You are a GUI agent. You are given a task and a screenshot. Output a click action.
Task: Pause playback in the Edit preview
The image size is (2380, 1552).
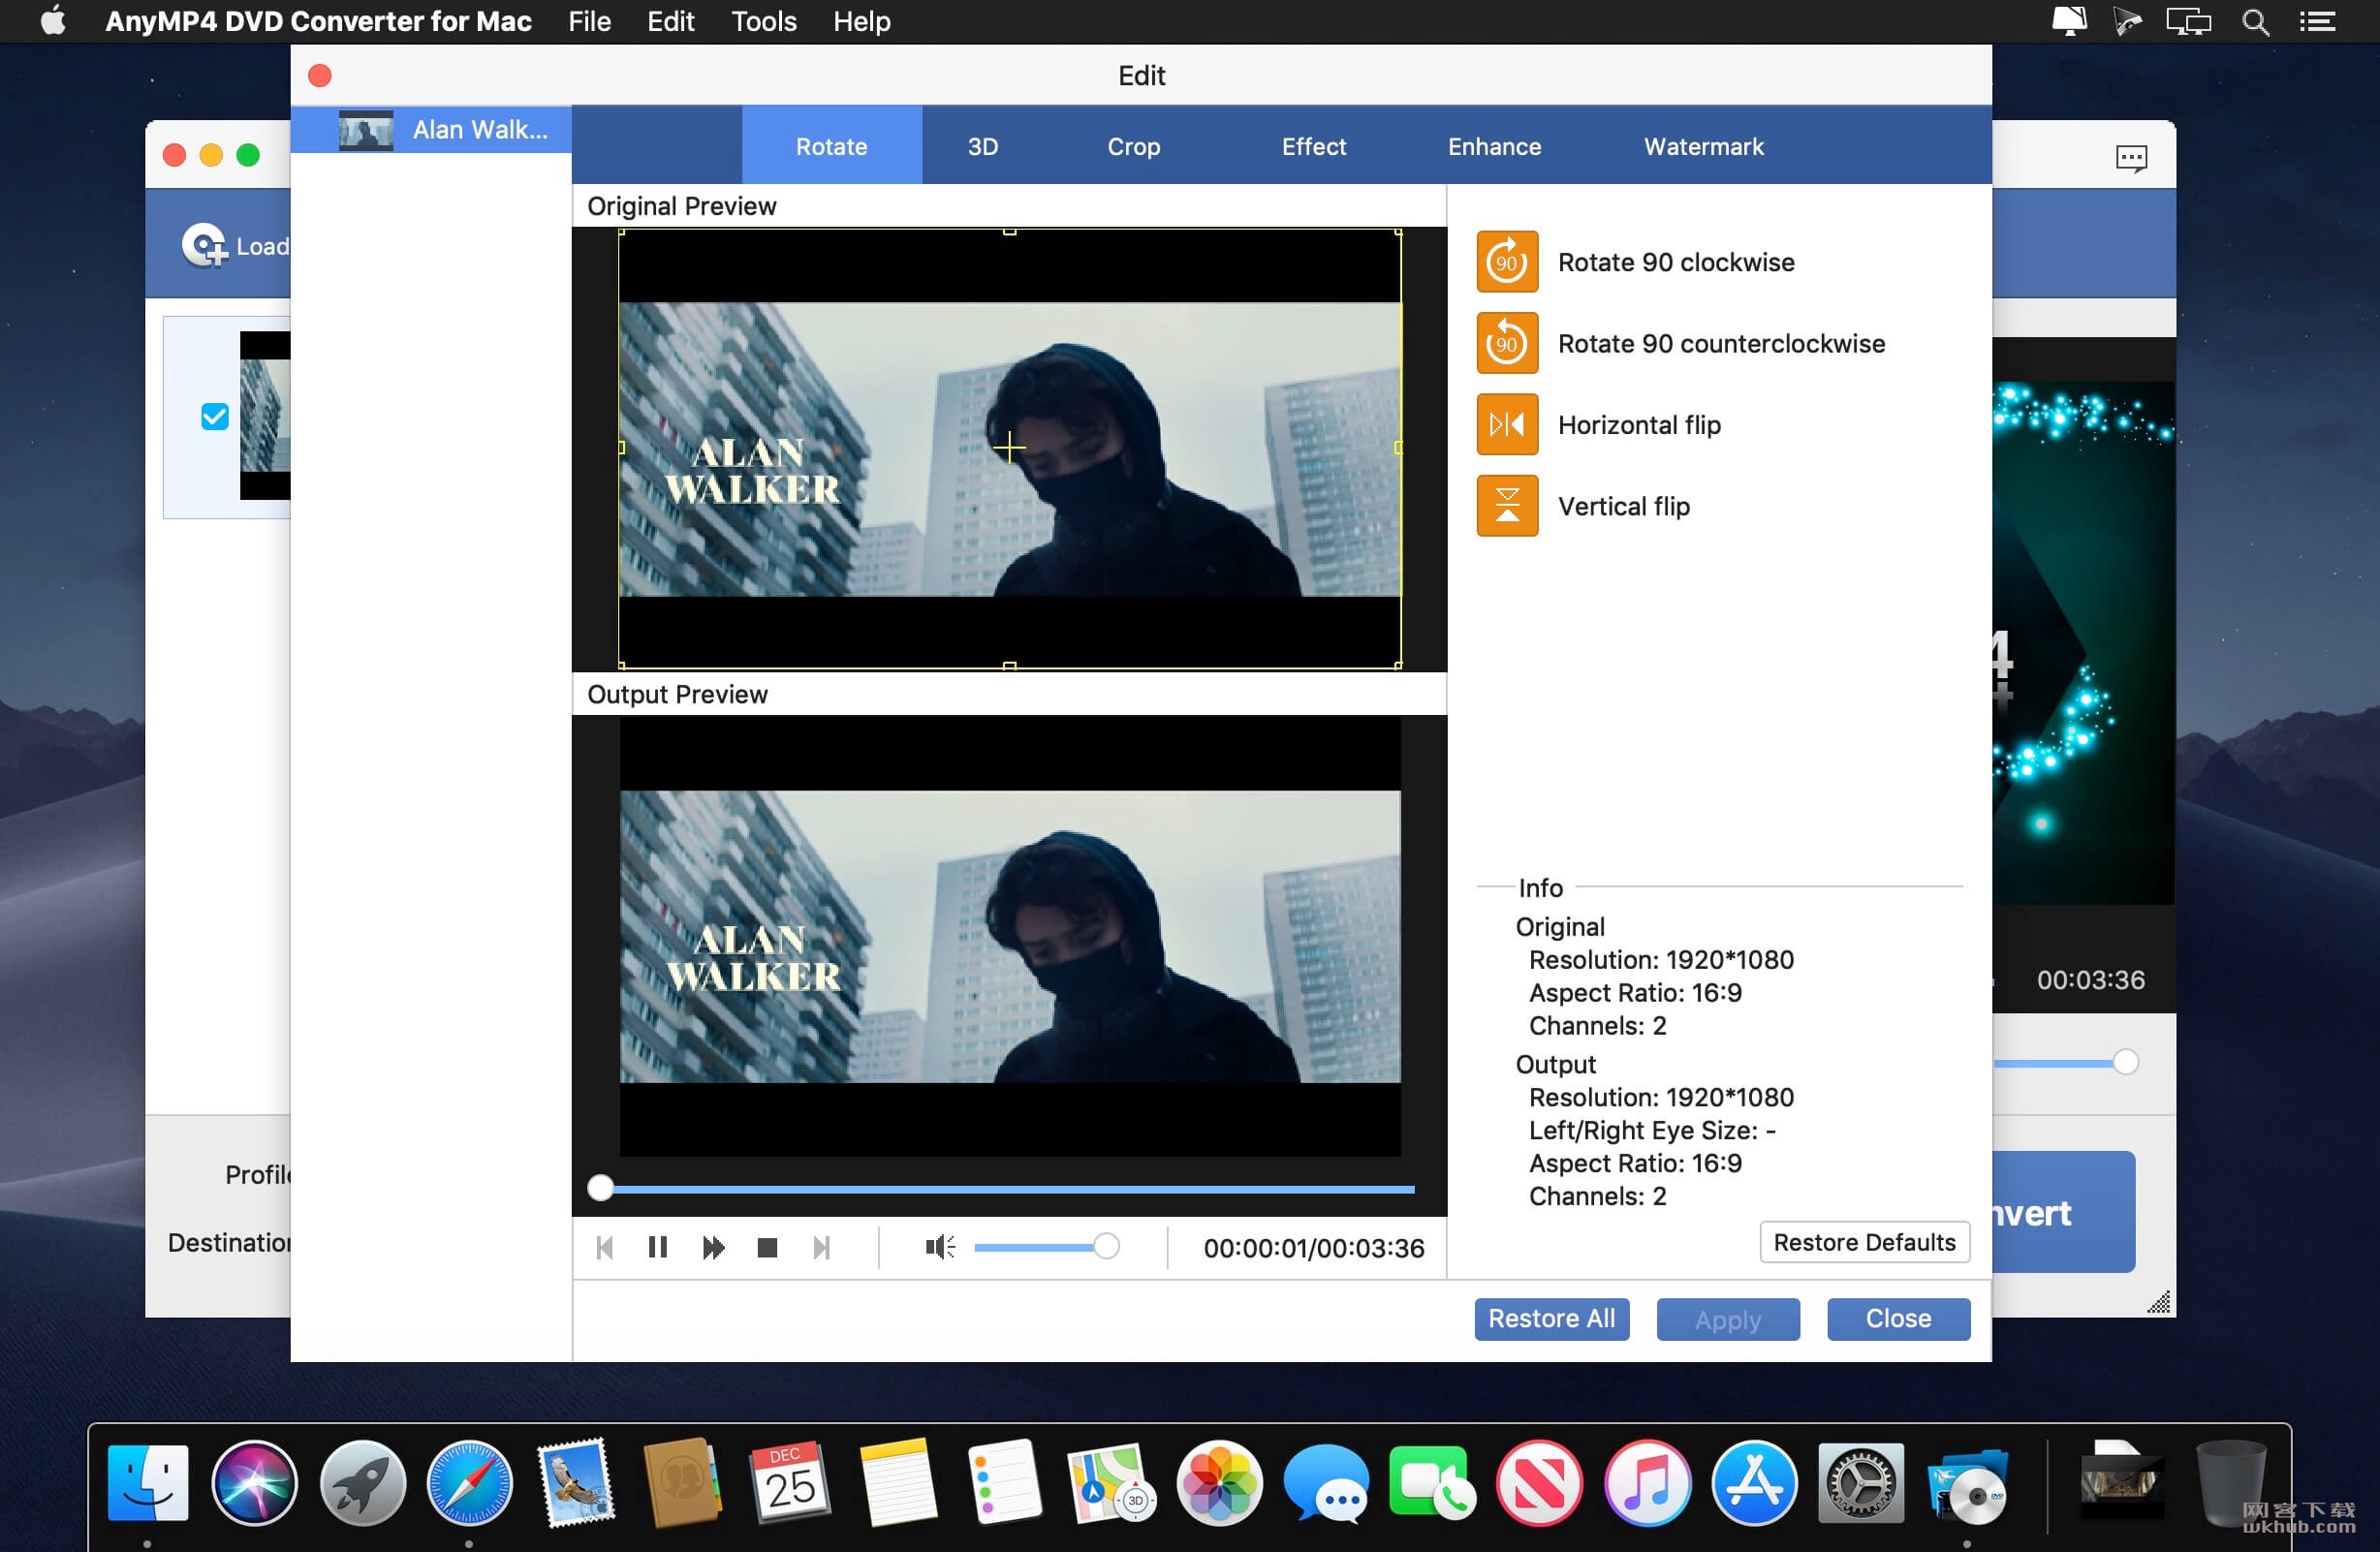point(657,1247)
